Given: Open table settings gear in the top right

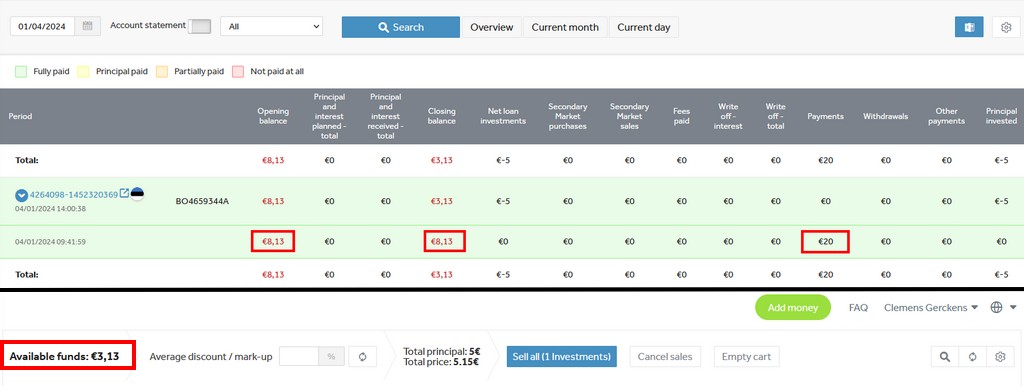Looking at the screenshot, I should point(1006,27).
